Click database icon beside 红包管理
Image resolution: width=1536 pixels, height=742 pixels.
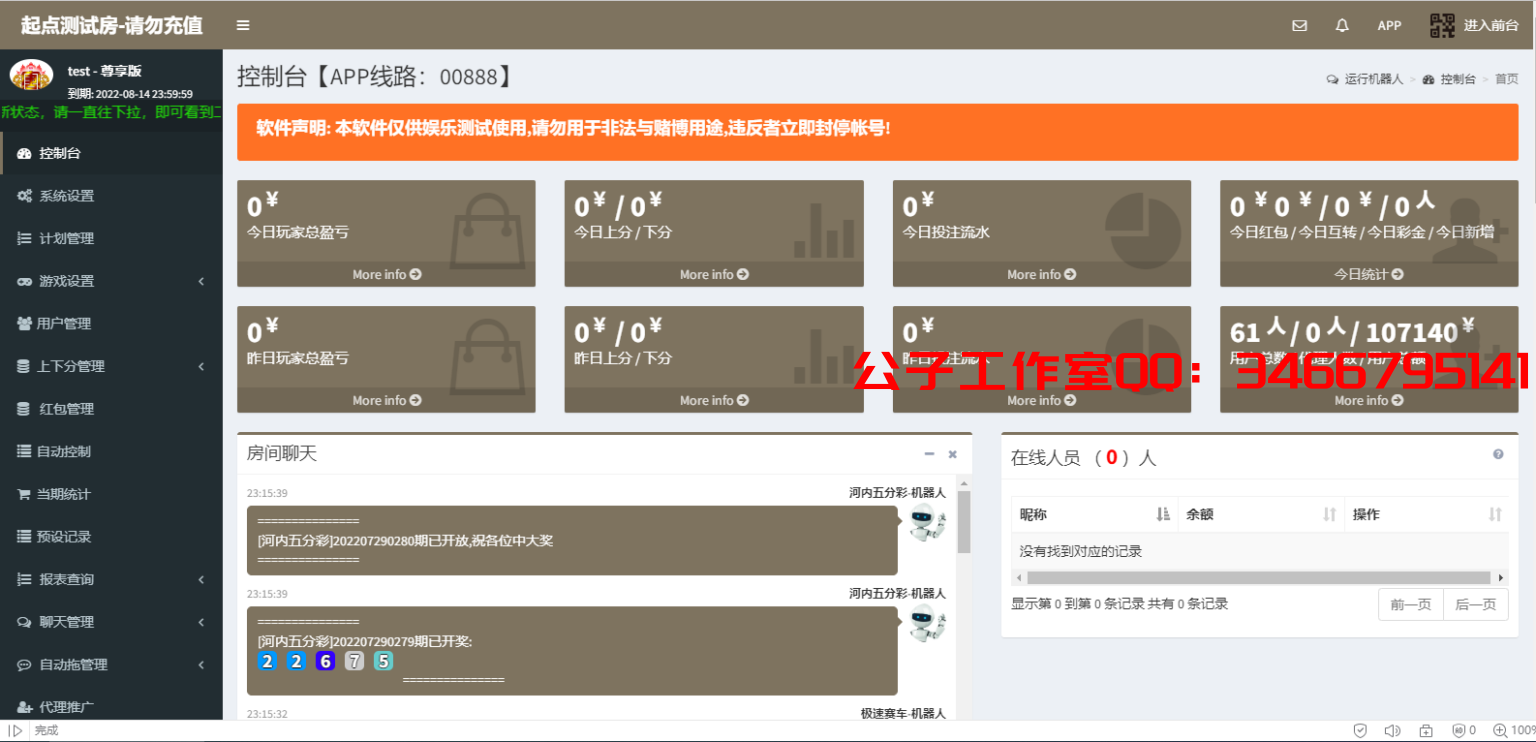pyautogui.click(x=24, y=408)
